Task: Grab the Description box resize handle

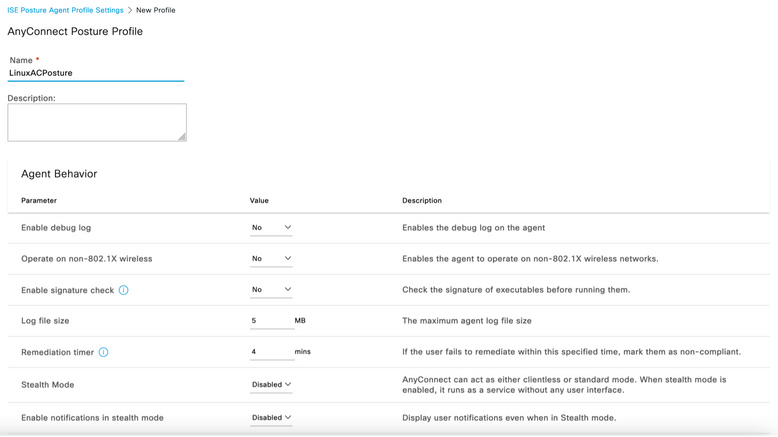Action: point(182,137)
